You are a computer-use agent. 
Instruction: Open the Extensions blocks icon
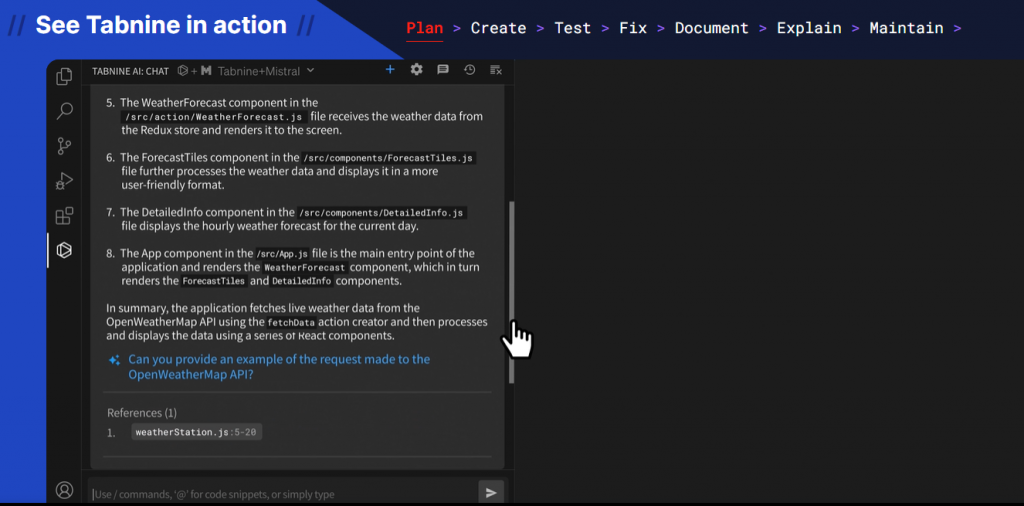click(64, 216)
